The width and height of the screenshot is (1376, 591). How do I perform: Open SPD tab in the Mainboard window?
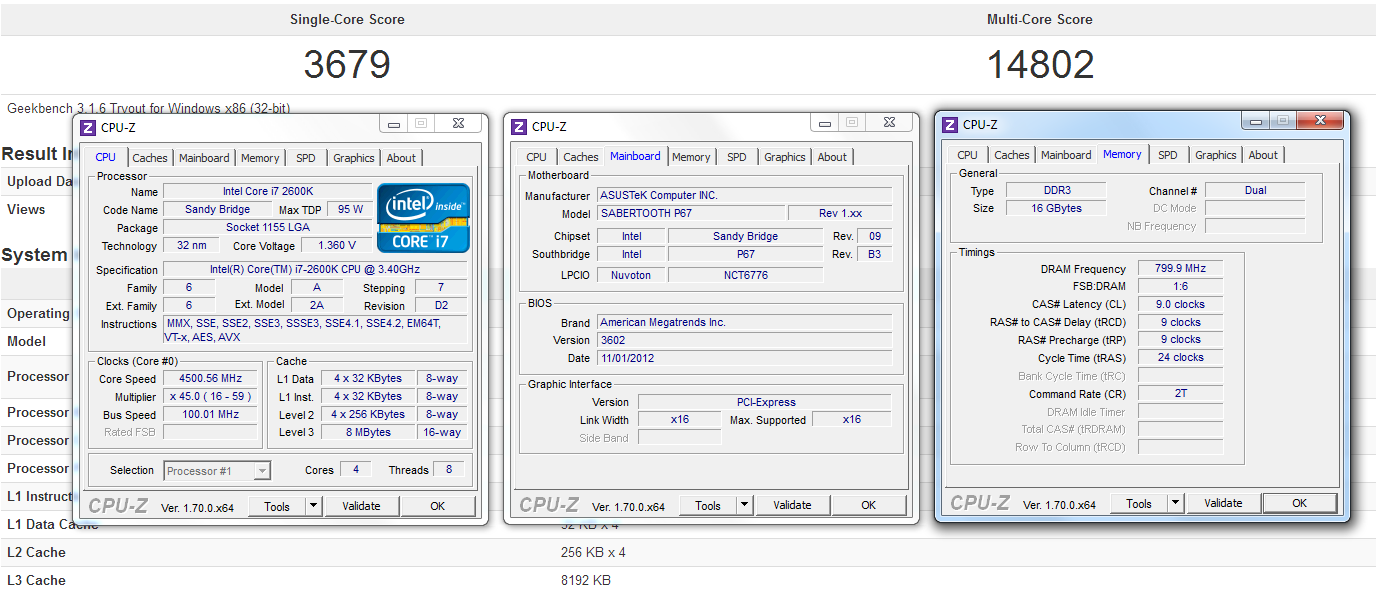click(737, 157)
